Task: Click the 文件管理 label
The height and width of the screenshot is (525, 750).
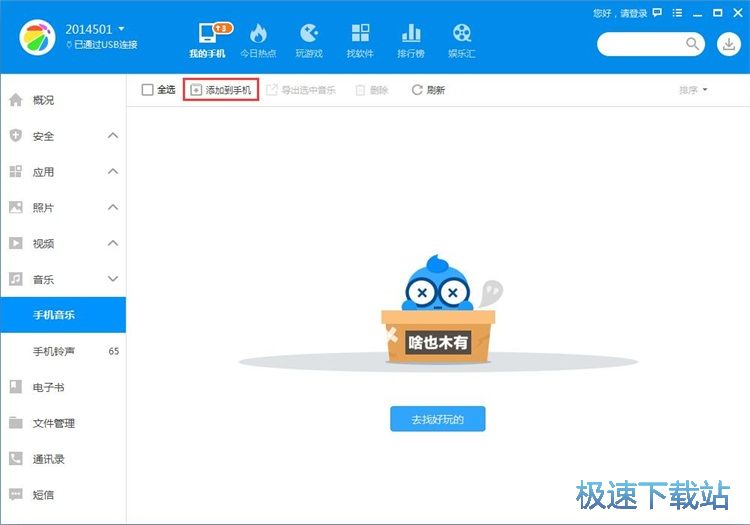Action: pos(54,423)
